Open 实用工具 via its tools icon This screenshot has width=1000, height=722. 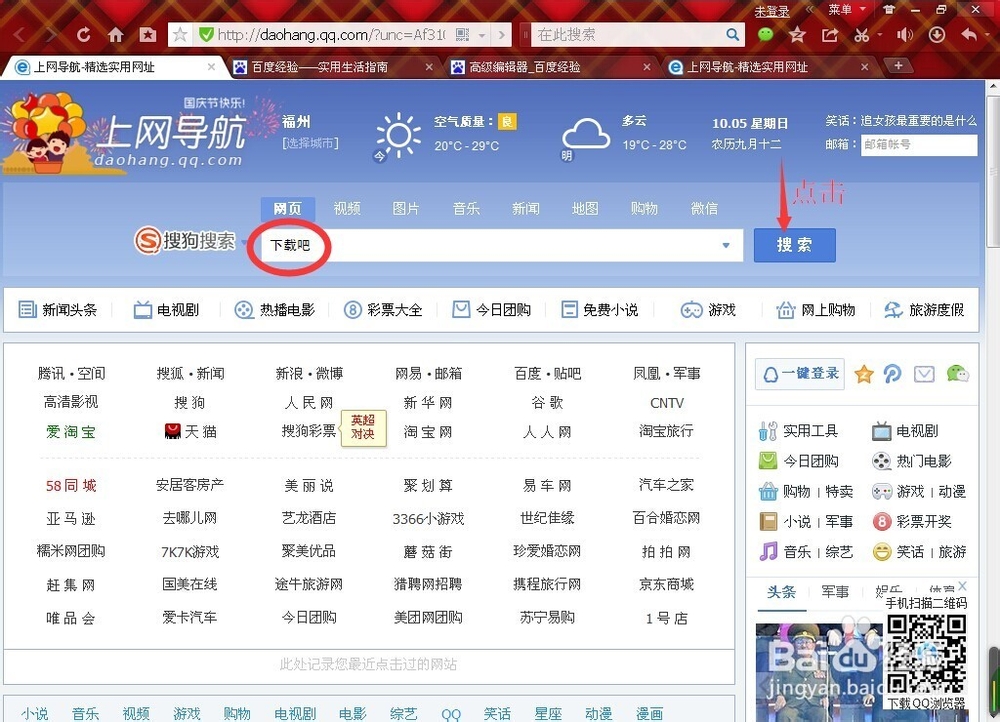767,431
